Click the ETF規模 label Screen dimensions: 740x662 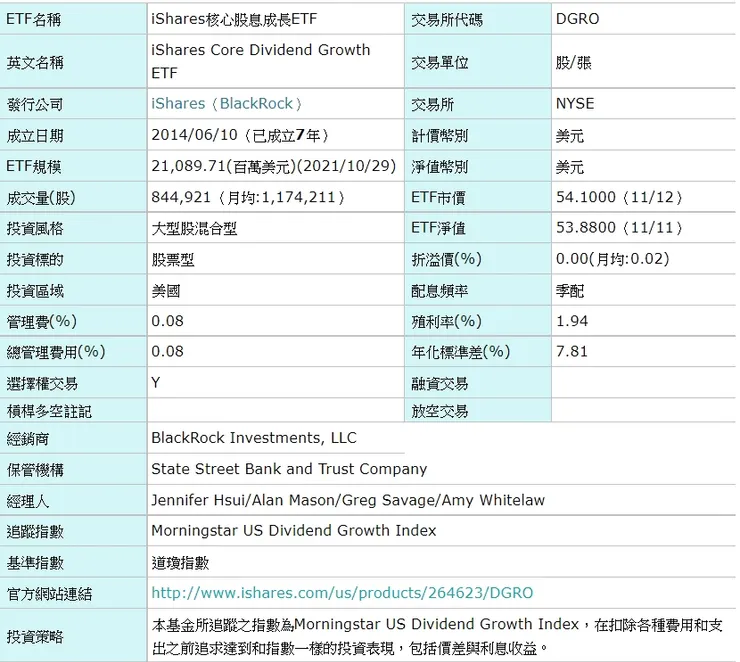(x=34, y=167)
